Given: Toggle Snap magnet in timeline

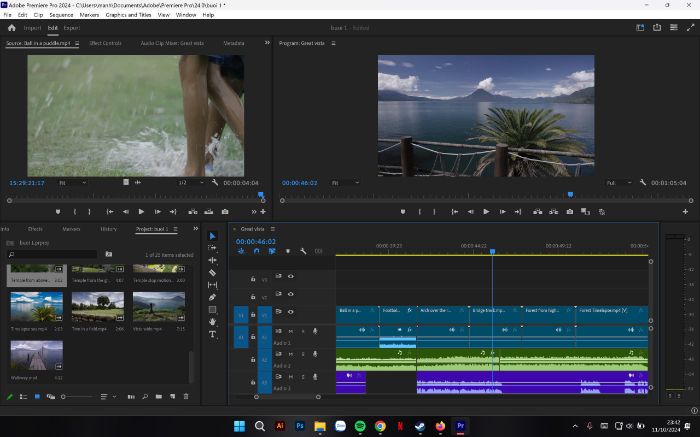Looking at the screenshot, I should 256,251.
